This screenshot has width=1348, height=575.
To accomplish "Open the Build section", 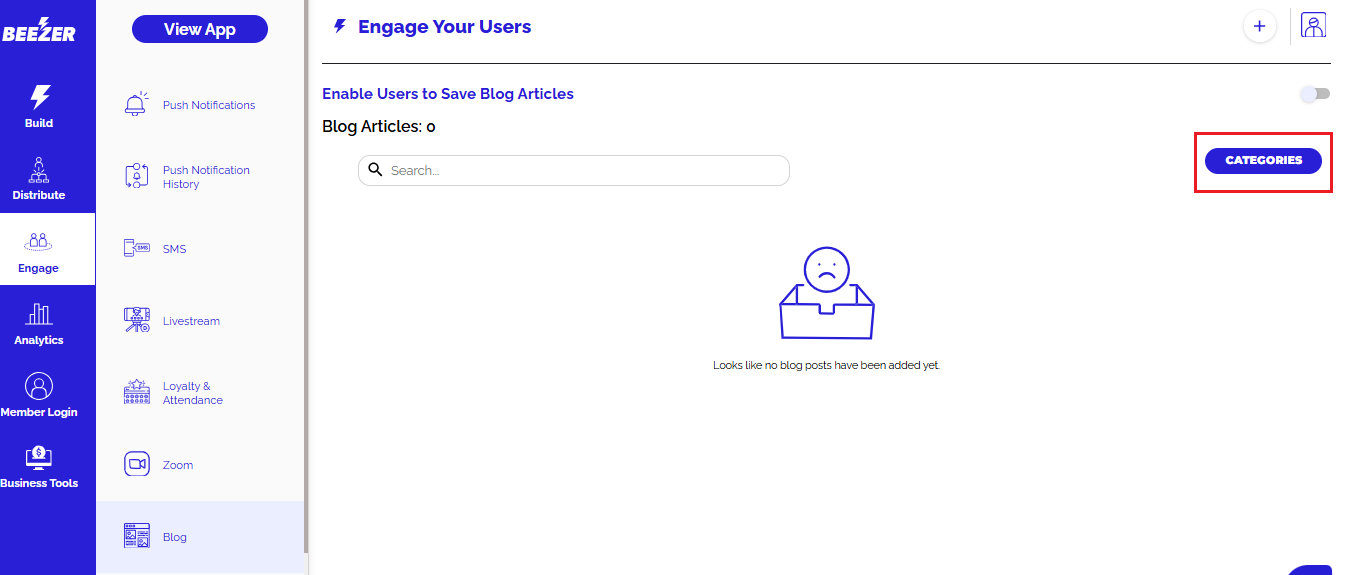I will pyautogui.click(x=39, y=107).
